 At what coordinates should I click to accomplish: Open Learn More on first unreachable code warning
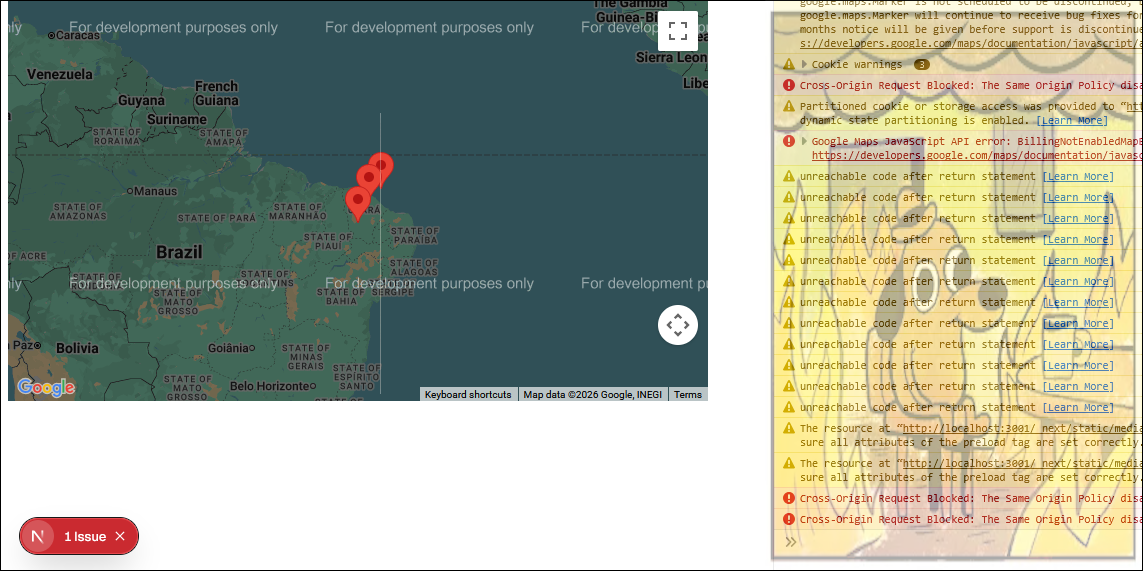[x=1077, y=176]
